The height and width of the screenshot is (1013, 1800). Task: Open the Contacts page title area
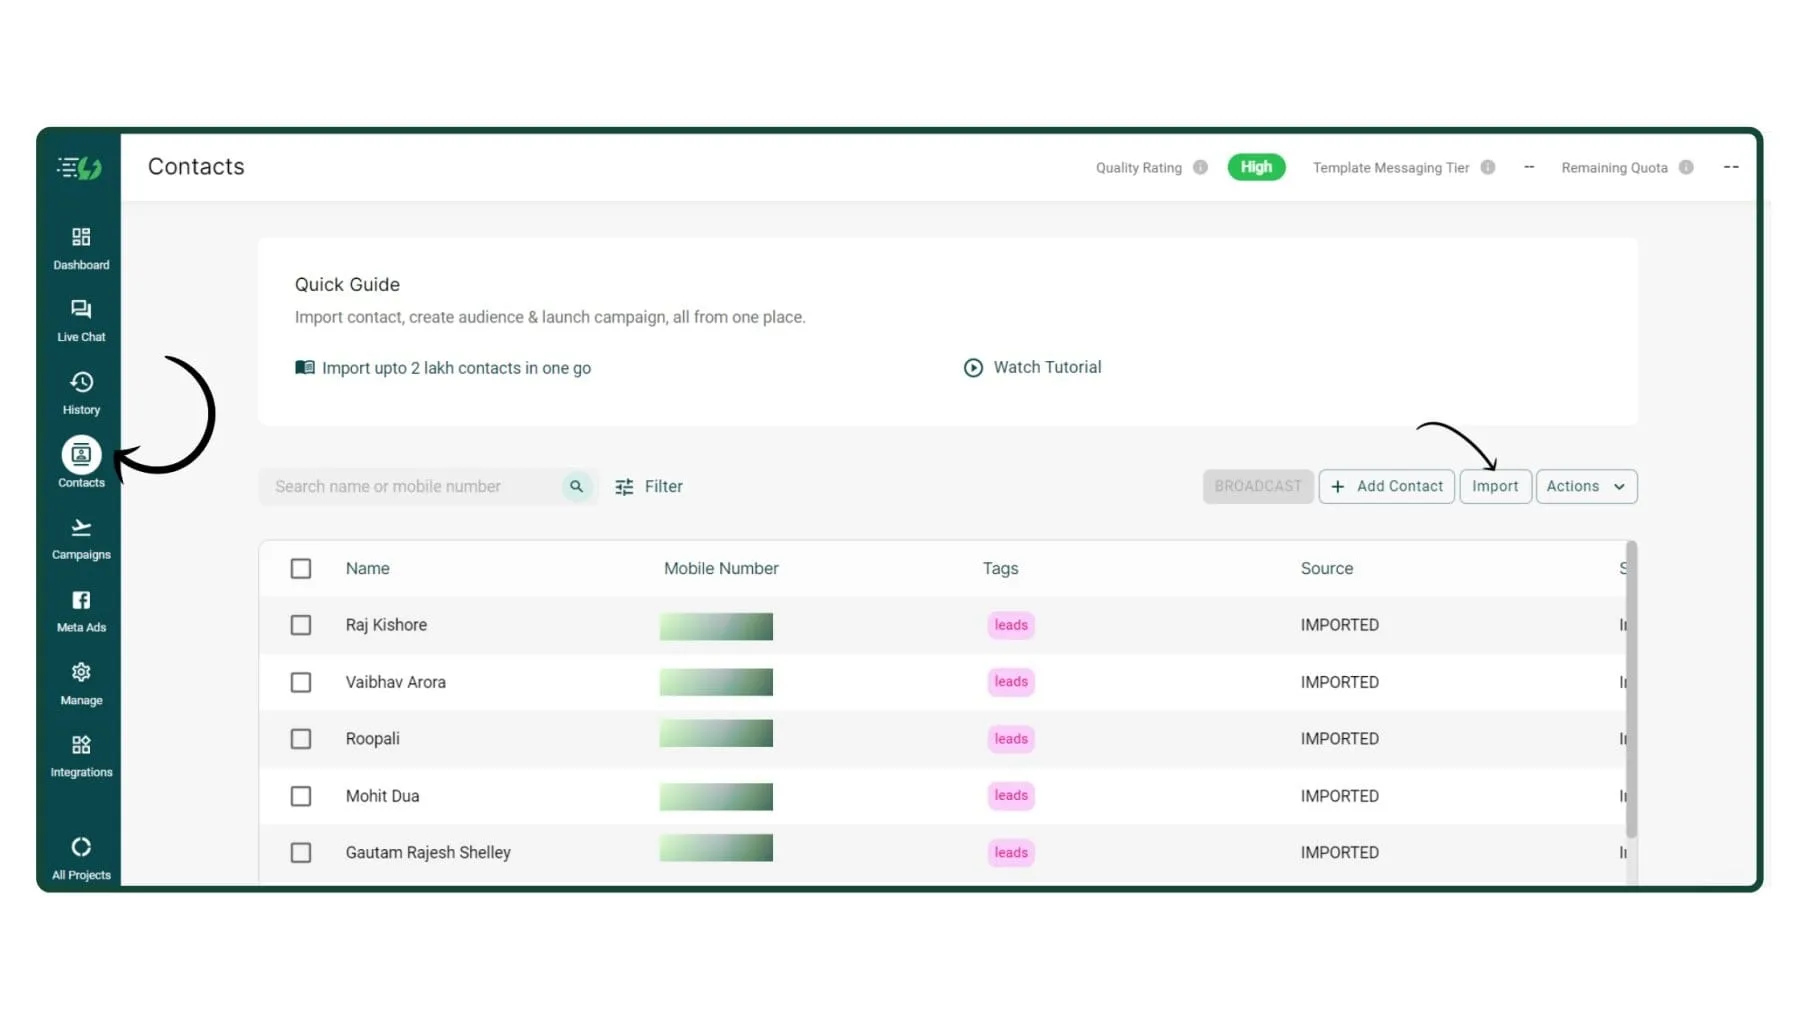pos(196,166)
